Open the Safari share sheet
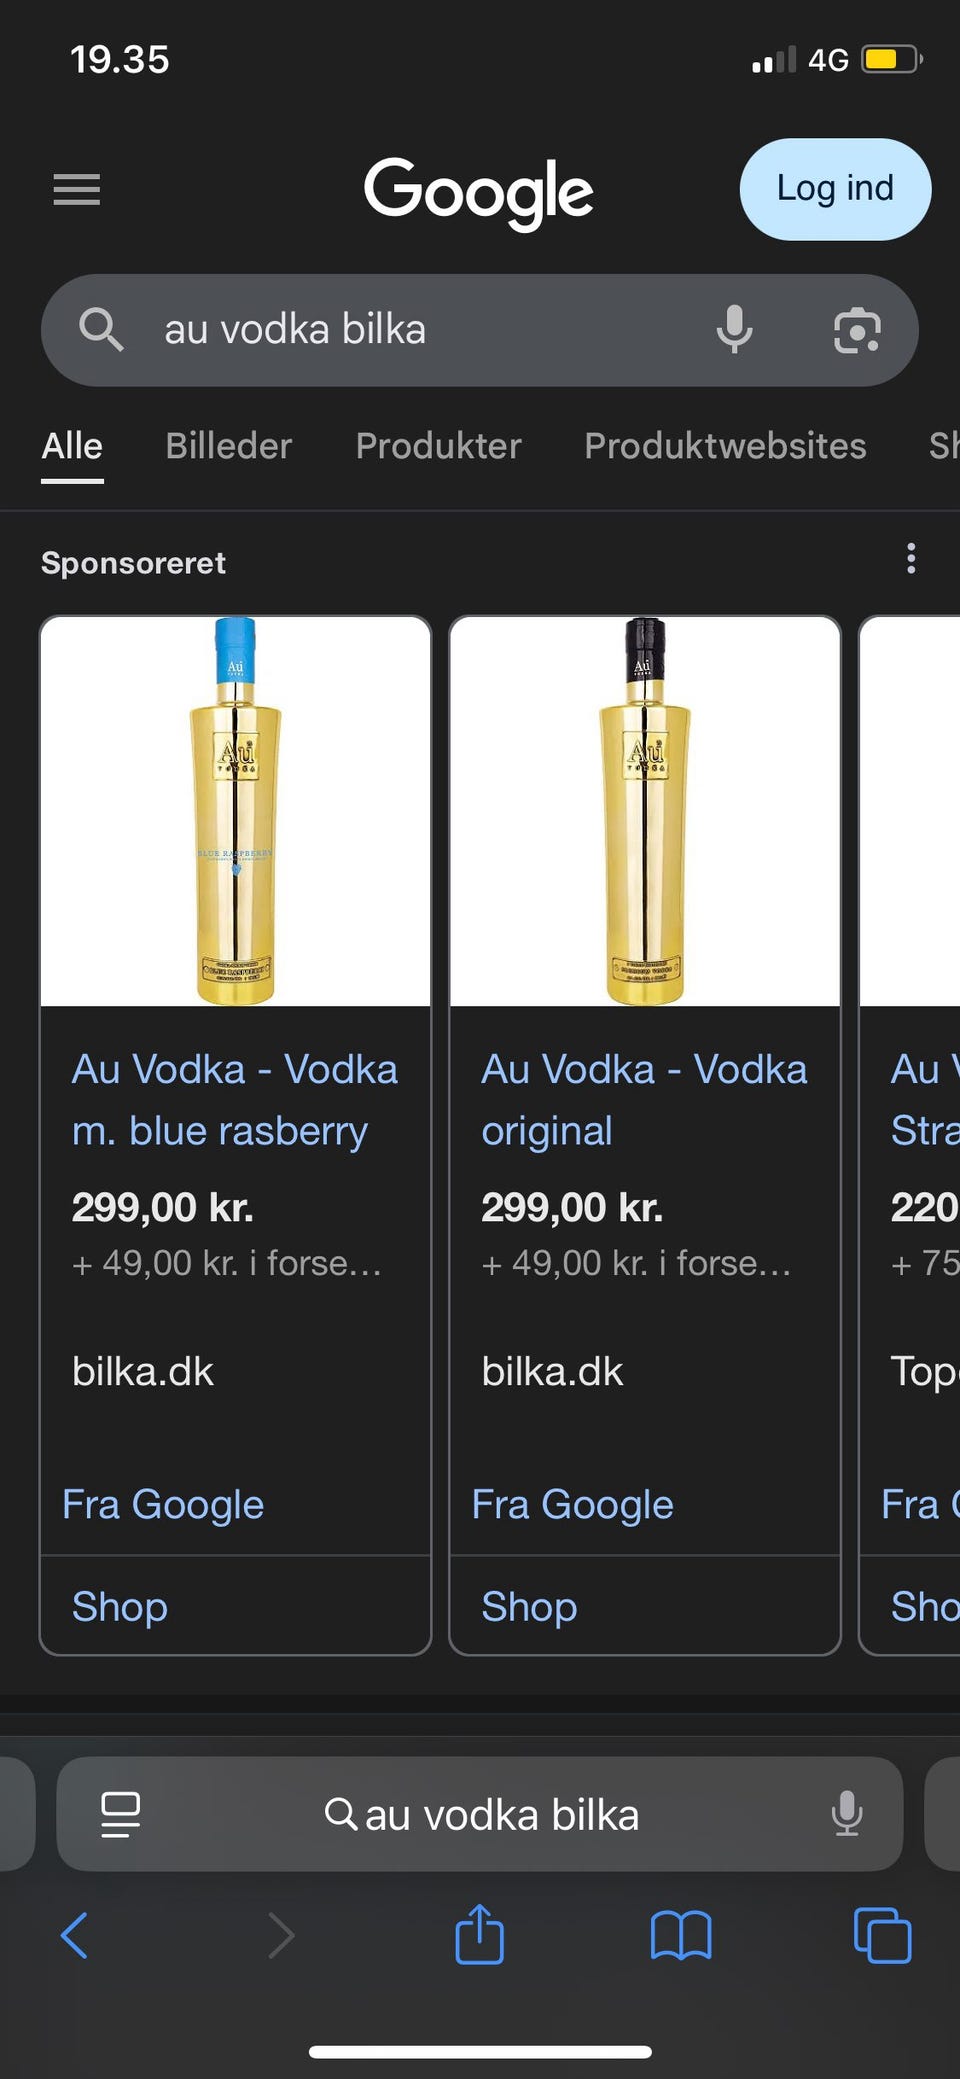Viewport: 960px width, 2079px height. [479, 1935]
